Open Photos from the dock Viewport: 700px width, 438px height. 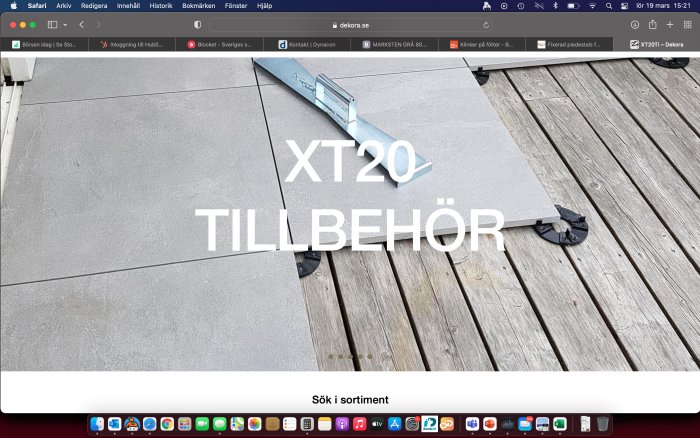tap(254, 424)
